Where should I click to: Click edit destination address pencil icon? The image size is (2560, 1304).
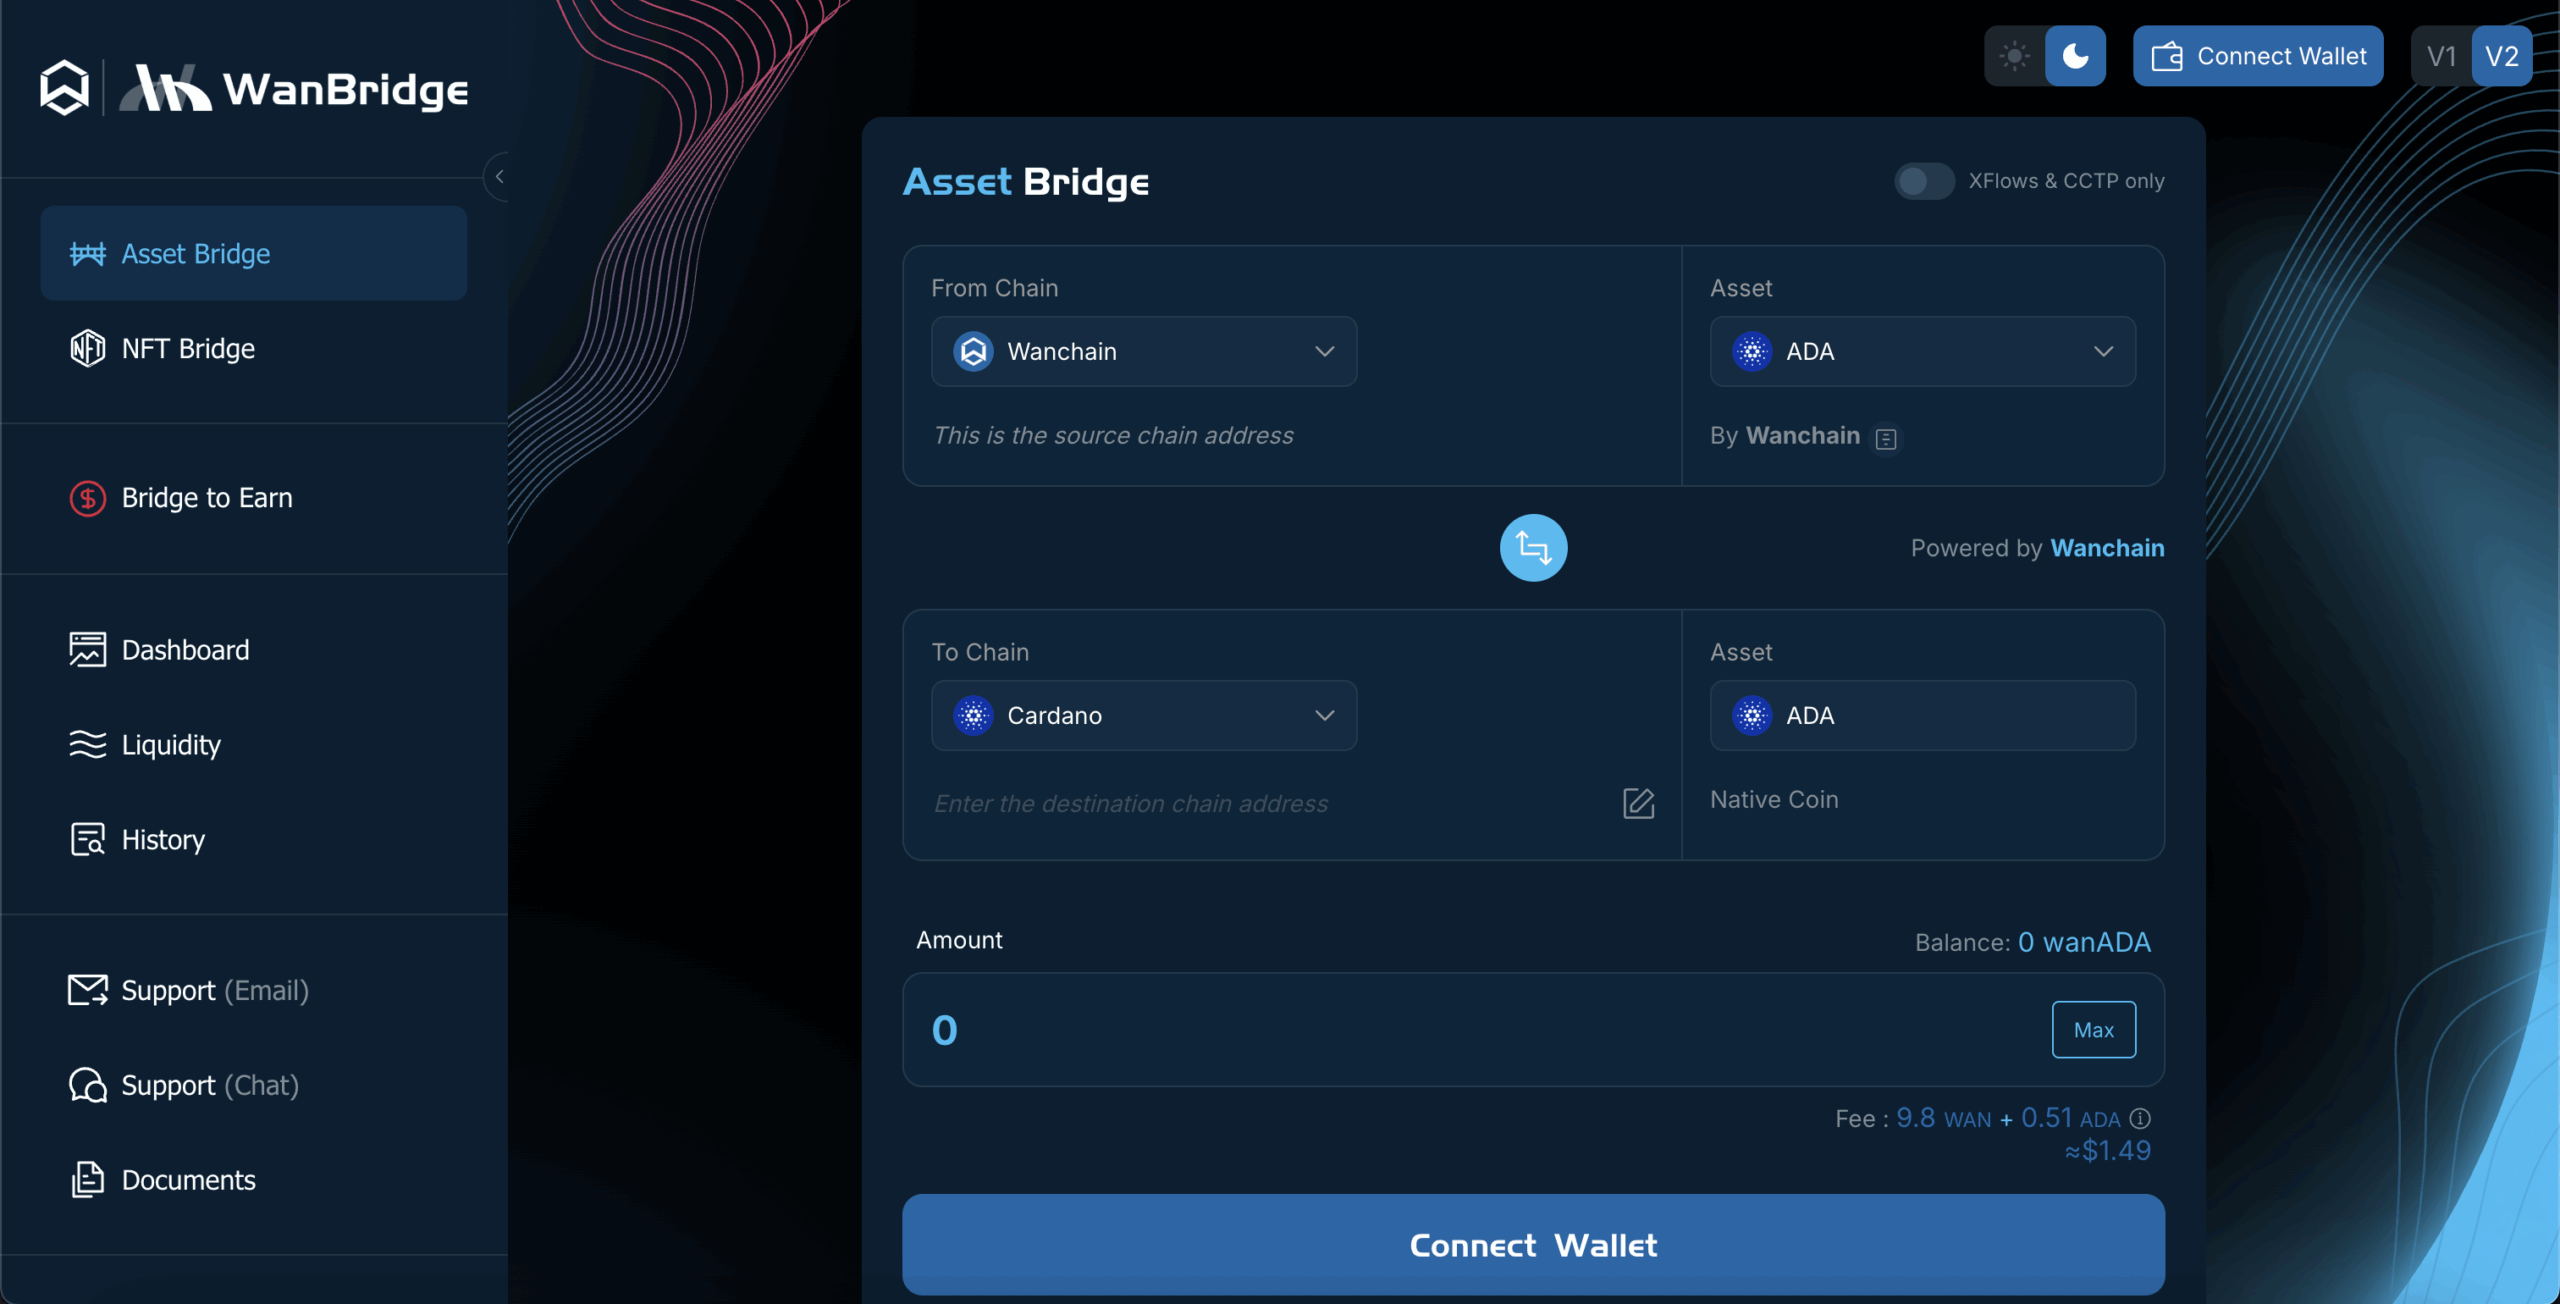[x=1638, y=803]
